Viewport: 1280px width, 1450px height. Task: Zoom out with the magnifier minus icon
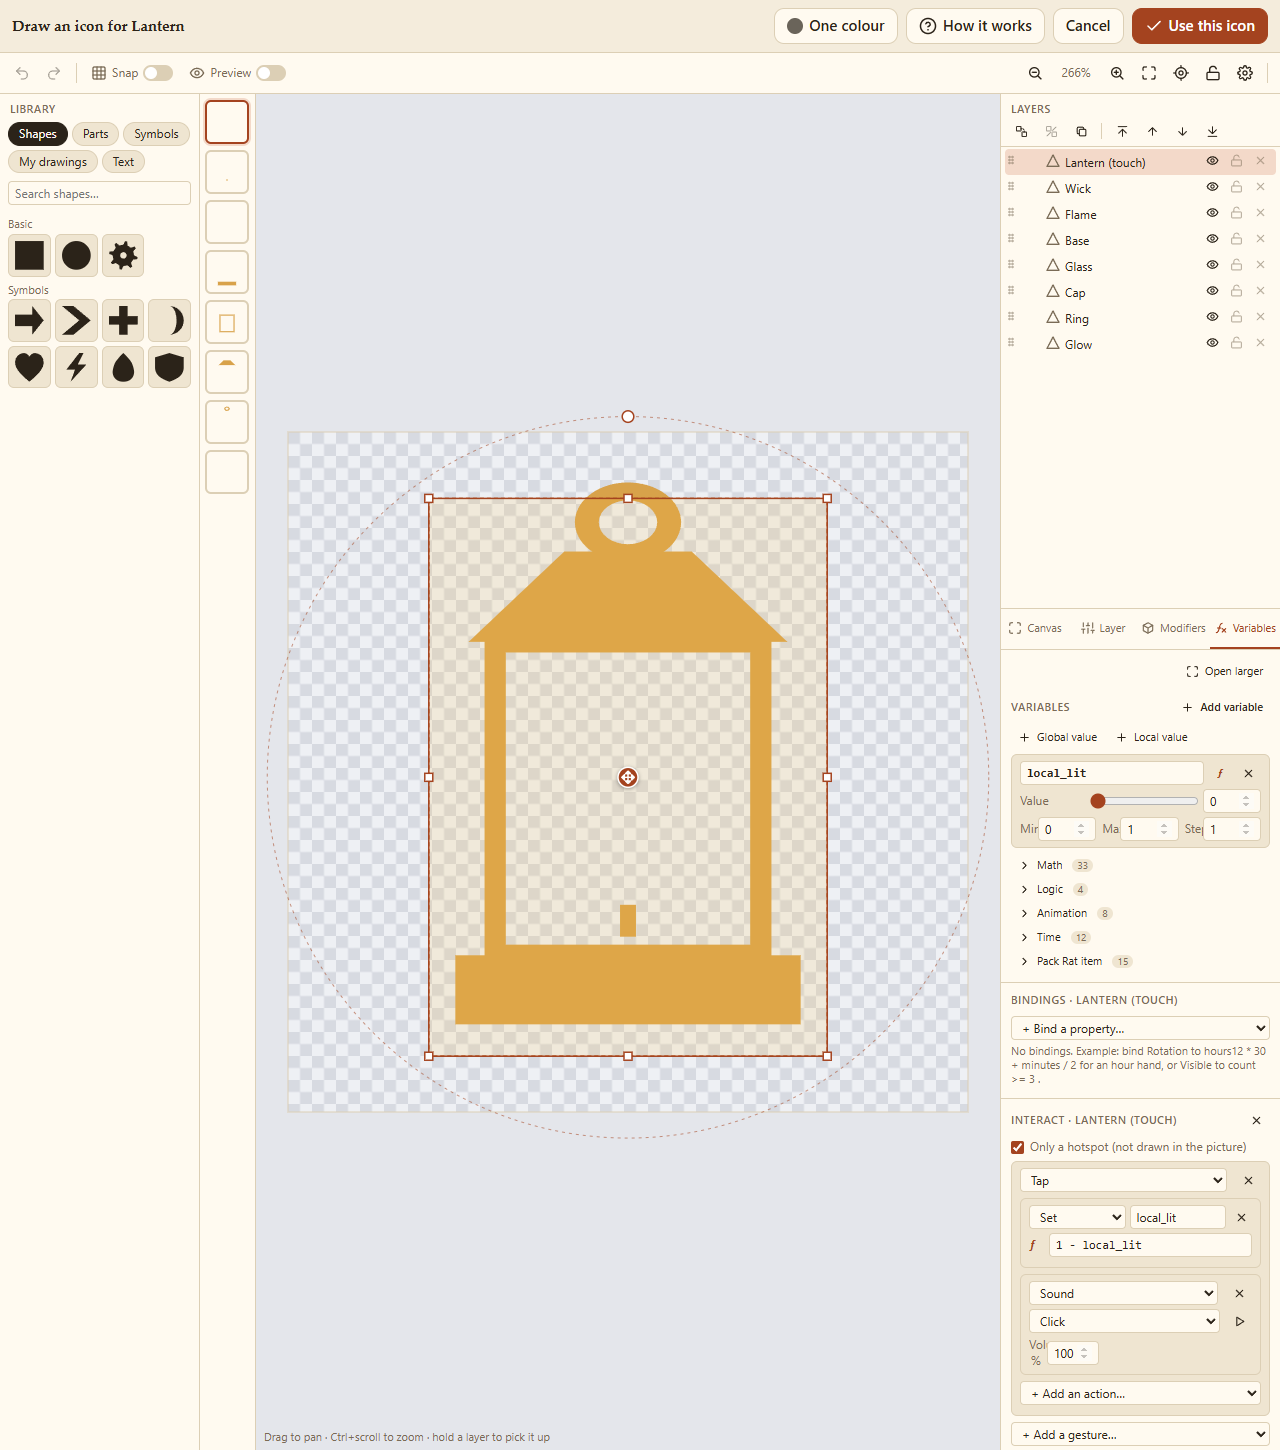click(x=1035, y=73)
